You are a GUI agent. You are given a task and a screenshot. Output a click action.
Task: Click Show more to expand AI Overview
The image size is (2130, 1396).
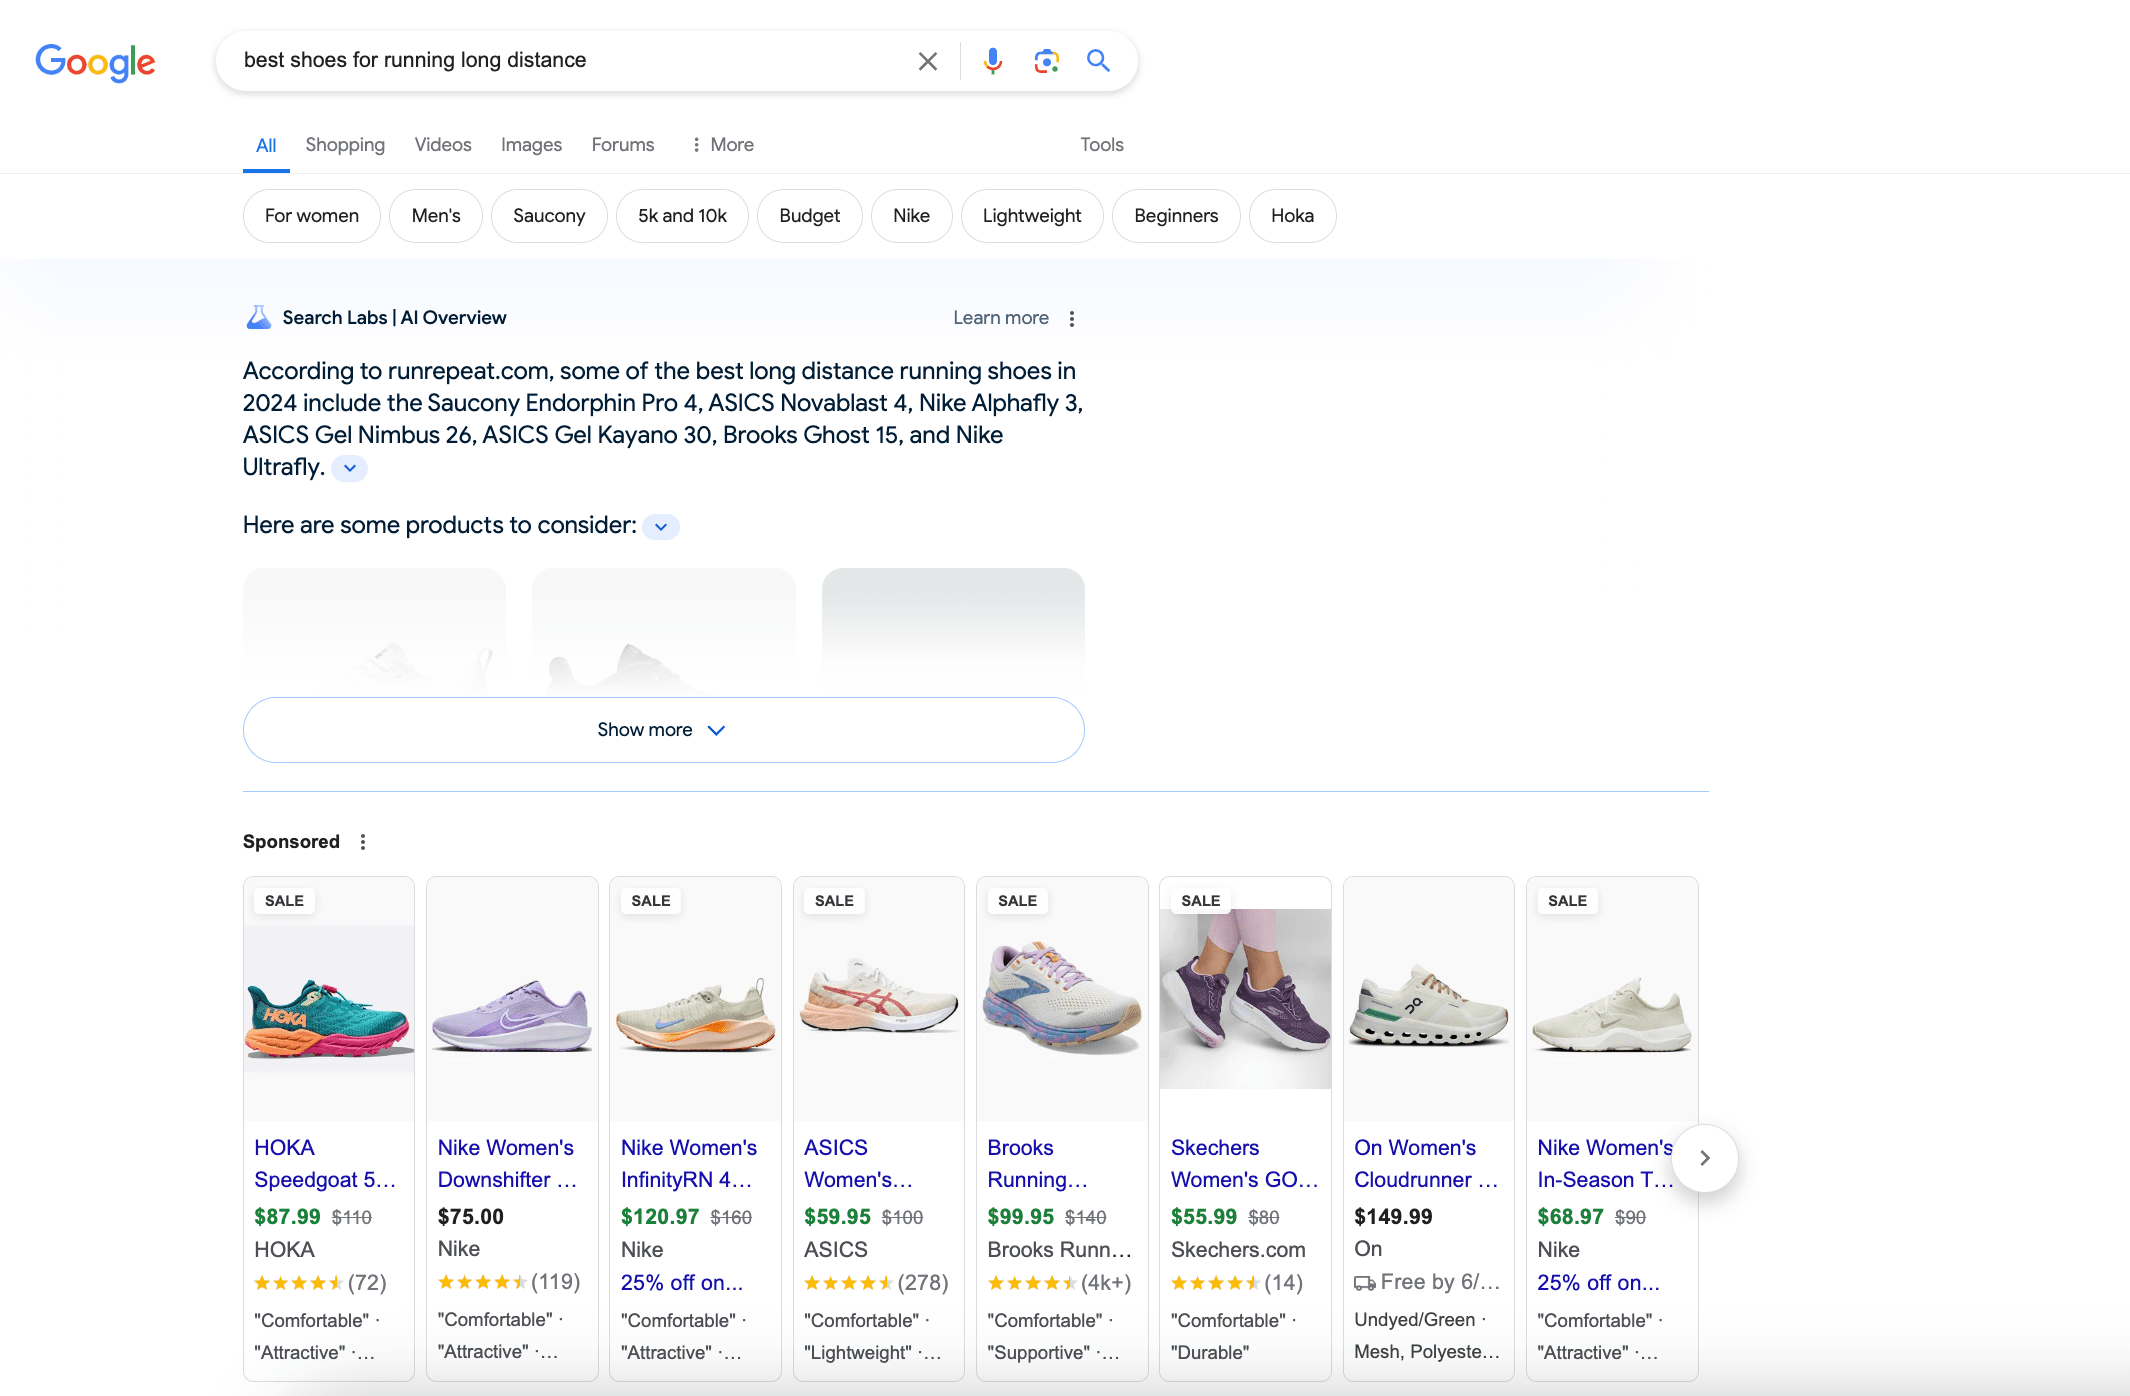tap(664, 730)
